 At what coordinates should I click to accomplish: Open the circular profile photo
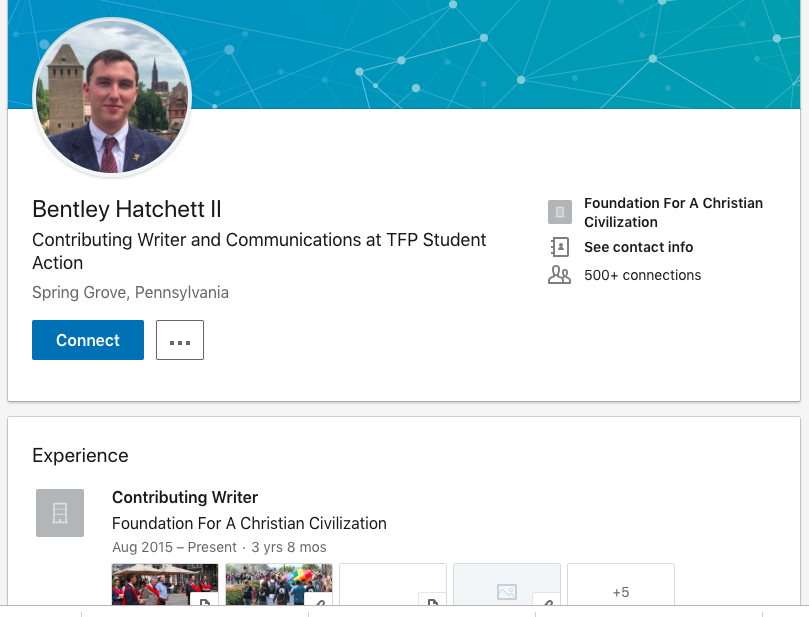point(112,97)
